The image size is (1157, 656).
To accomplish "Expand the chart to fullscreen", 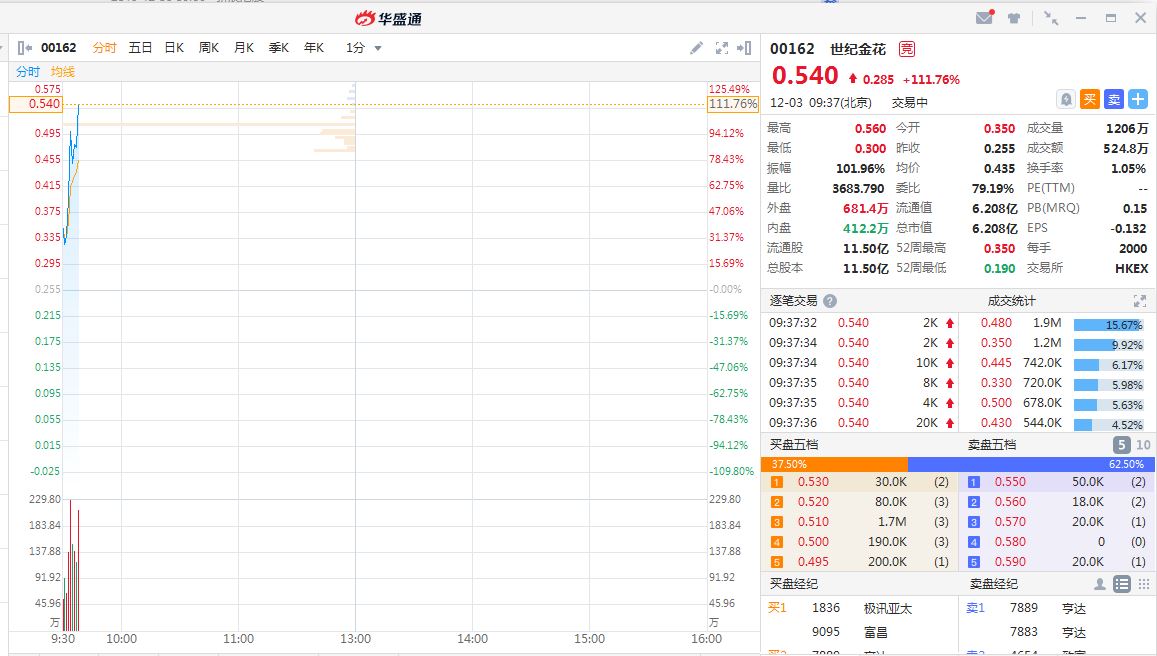I will click(x=722, y=48).
